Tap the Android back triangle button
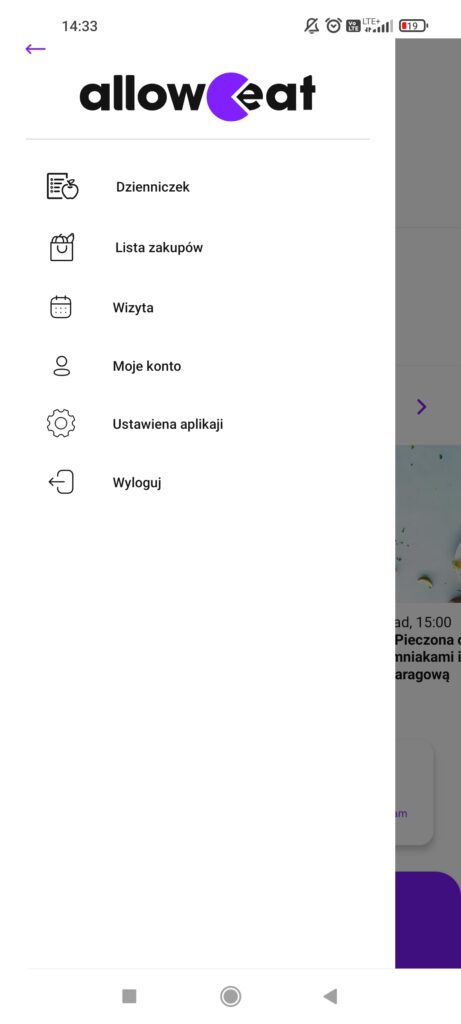Screen dimensions: 461x1024 [x=330, y=996]
